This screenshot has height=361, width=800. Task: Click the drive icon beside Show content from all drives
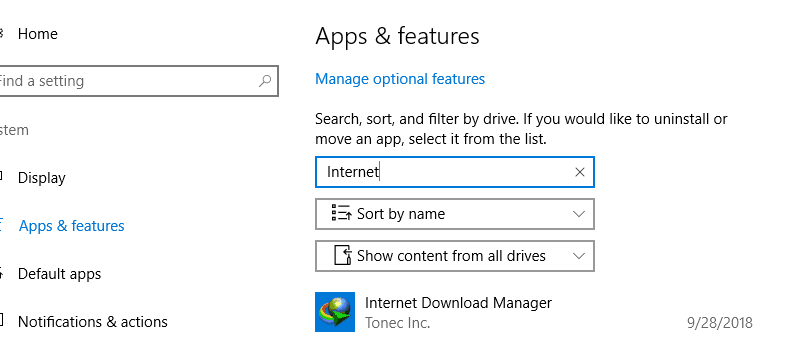click(x=342, y=255)
